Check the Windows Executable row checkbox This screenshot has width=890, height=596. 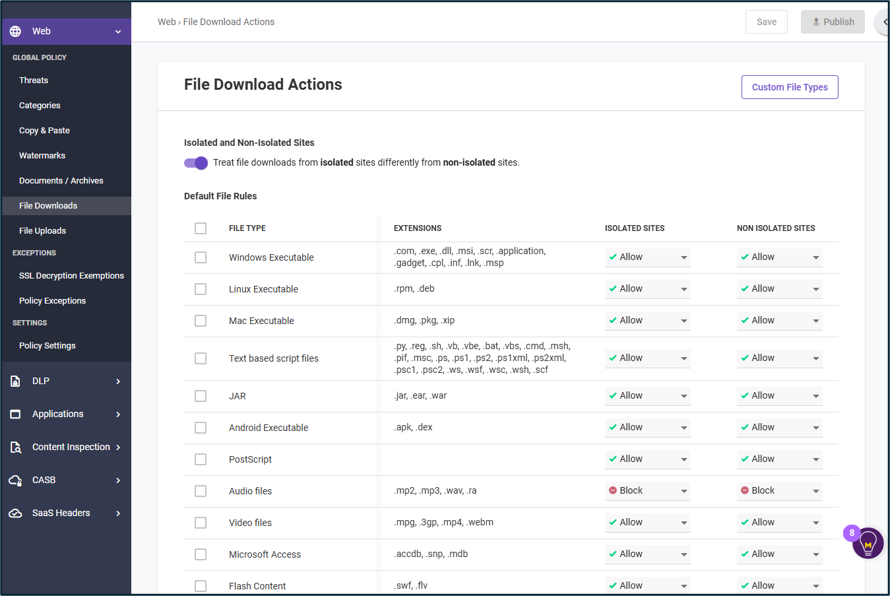point(200,257)
